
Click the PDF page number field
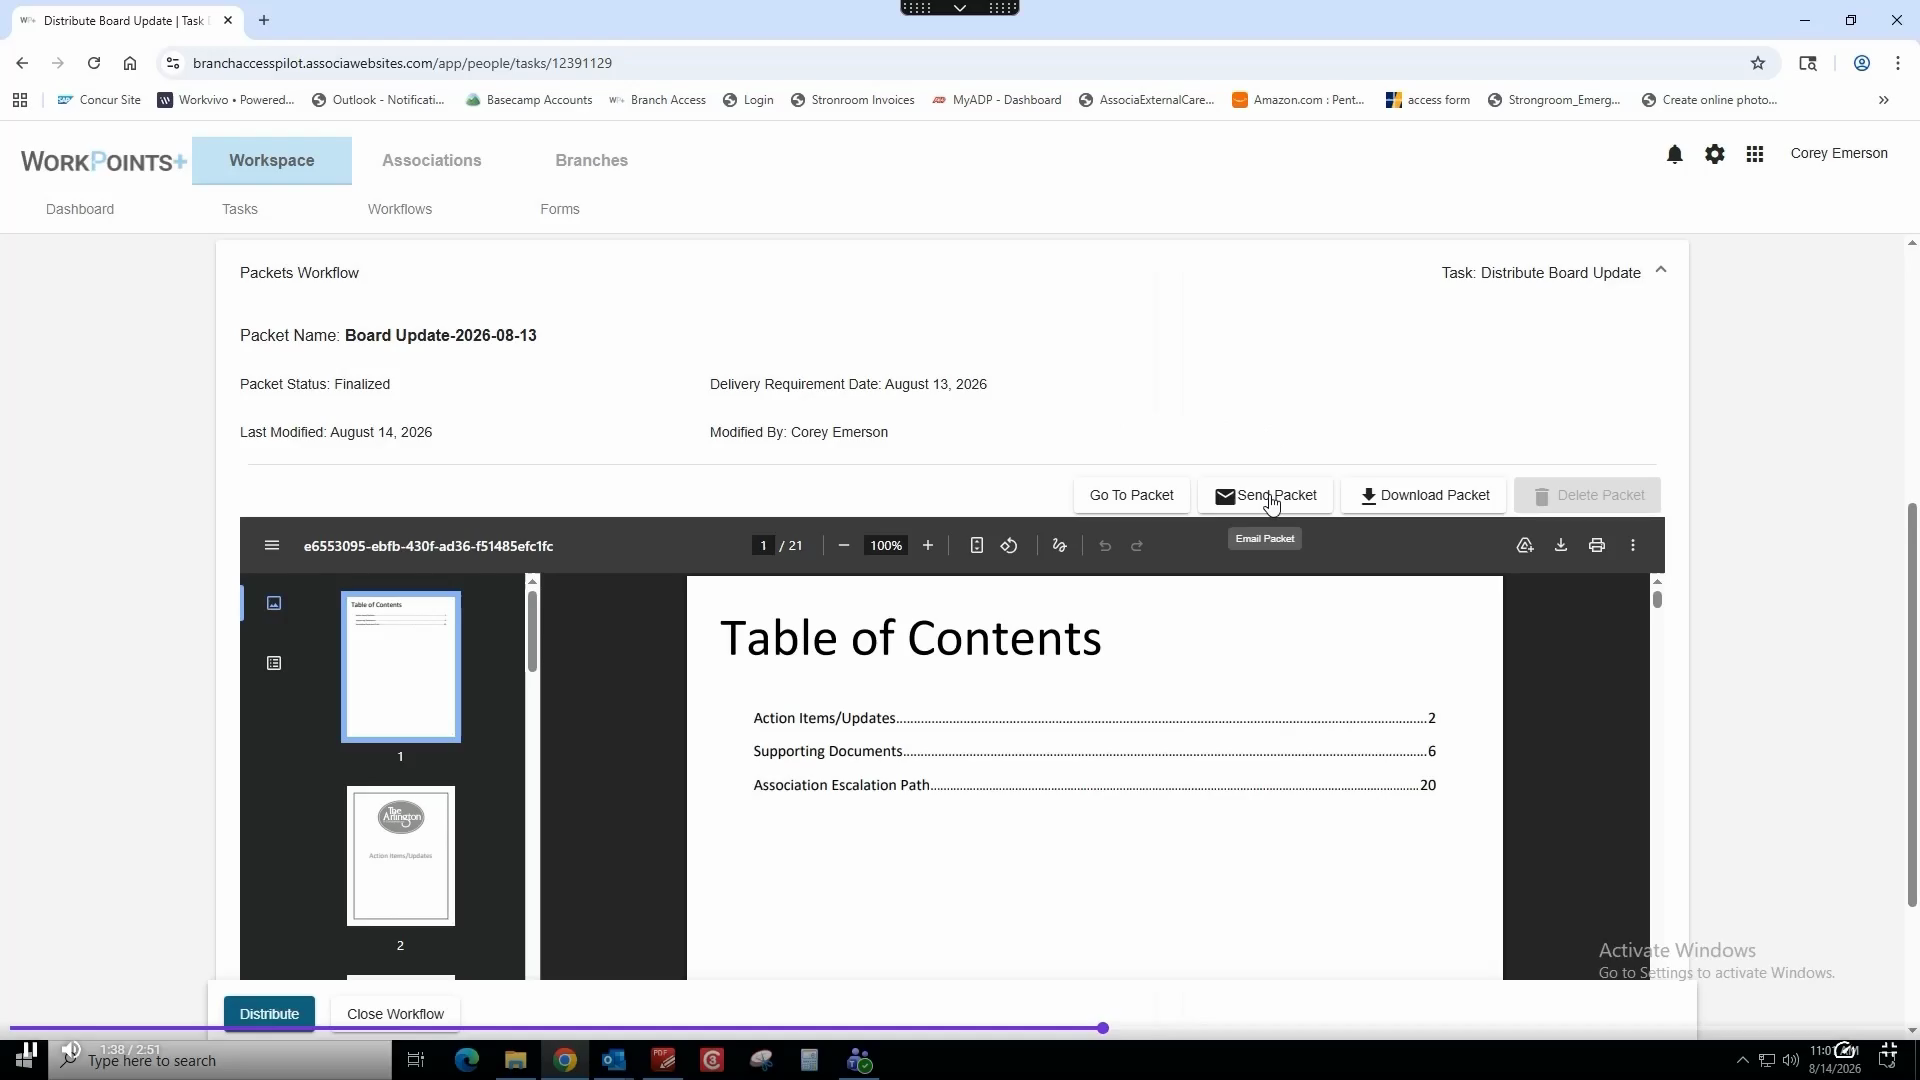[x=763, y=546]
